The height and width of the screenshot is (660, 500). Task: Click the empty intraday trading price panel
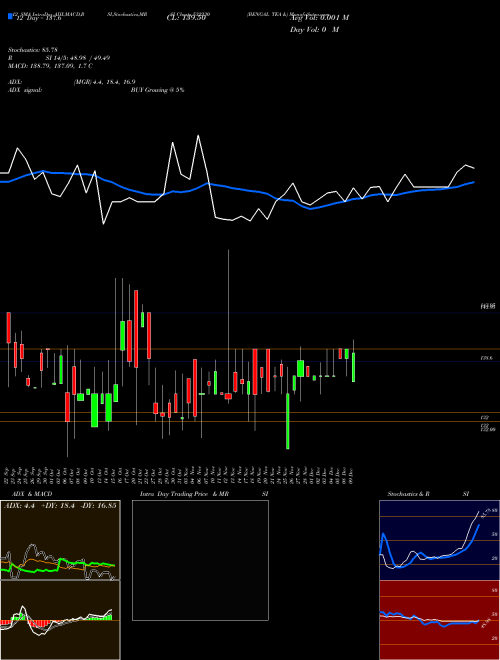click(200, 560)
